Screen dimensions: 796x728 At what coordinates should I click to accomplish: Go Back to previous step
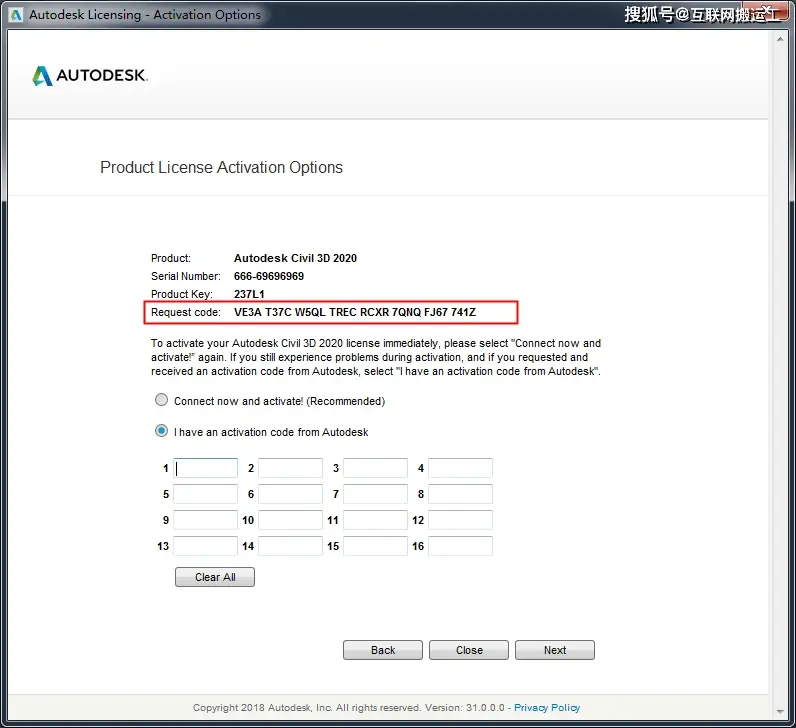click(x=383, y=650)
